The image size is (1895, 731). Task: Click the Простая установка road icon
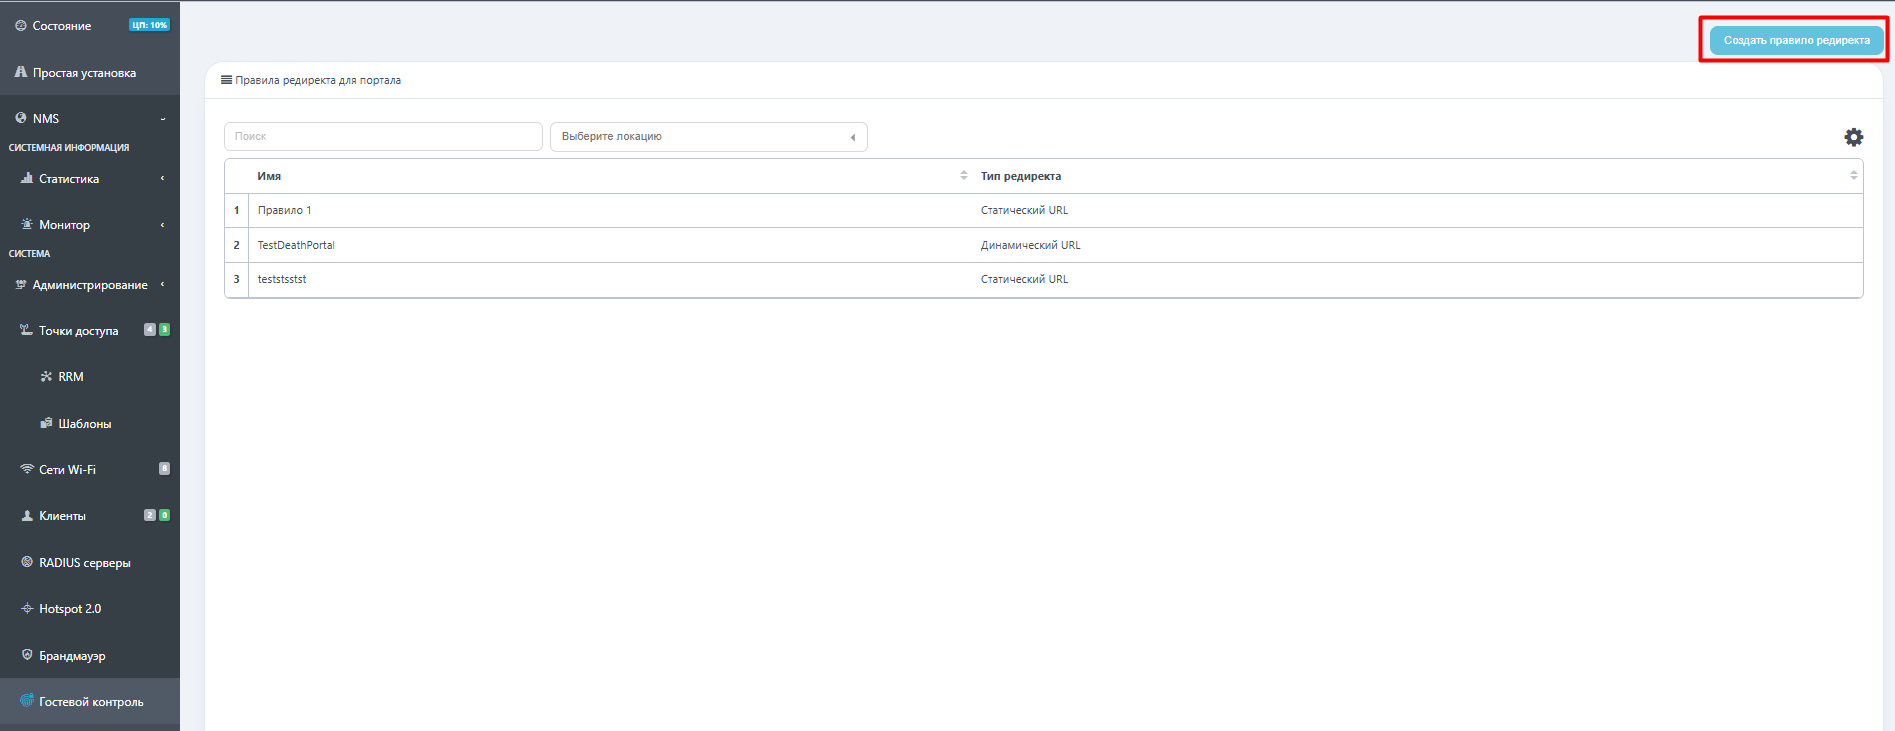(21, 72)
